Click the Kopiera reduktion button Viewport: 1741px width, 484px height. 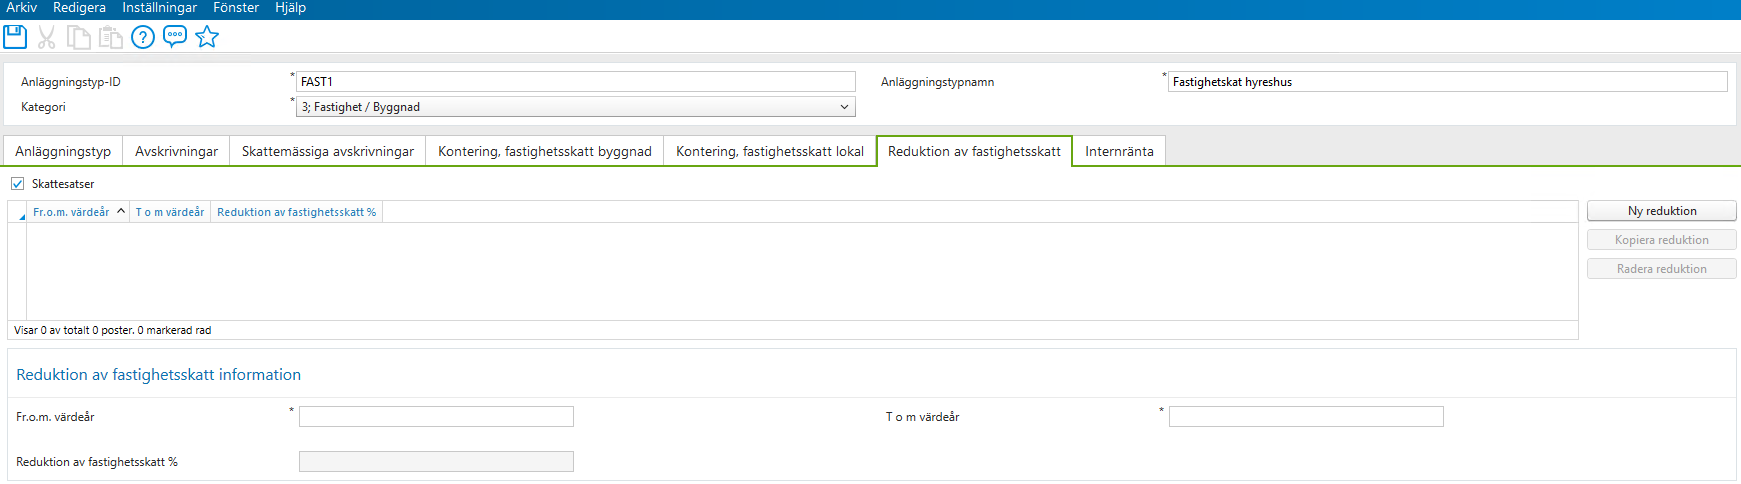pyautogui.click(x=1662, y=240)
